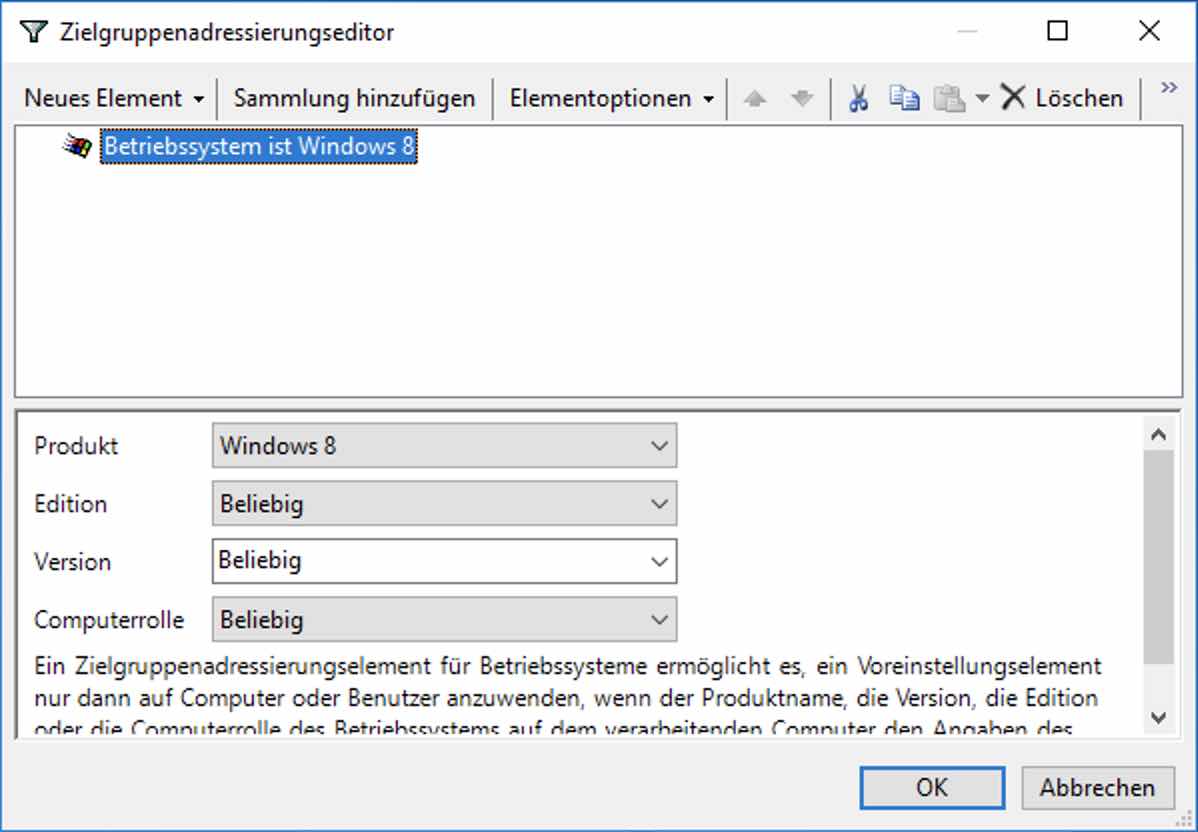
Task: Move element up with the up arrow icon
Action: (x=755, y=99)
